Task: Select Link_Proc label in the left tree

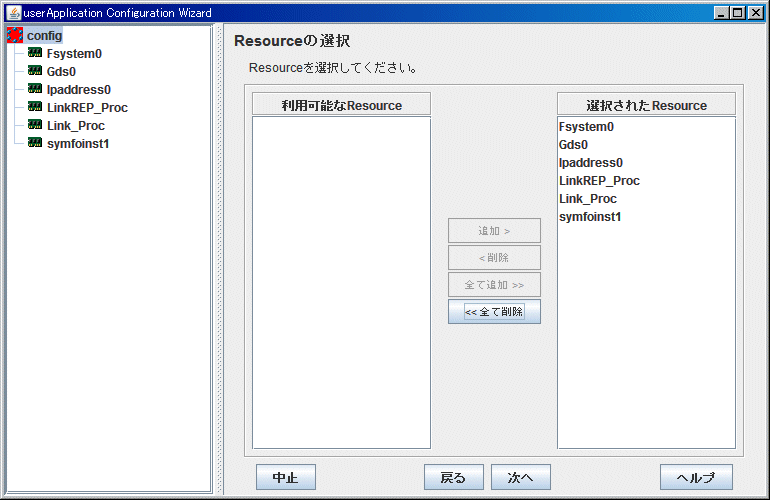Action: click(x=76, y=126)
